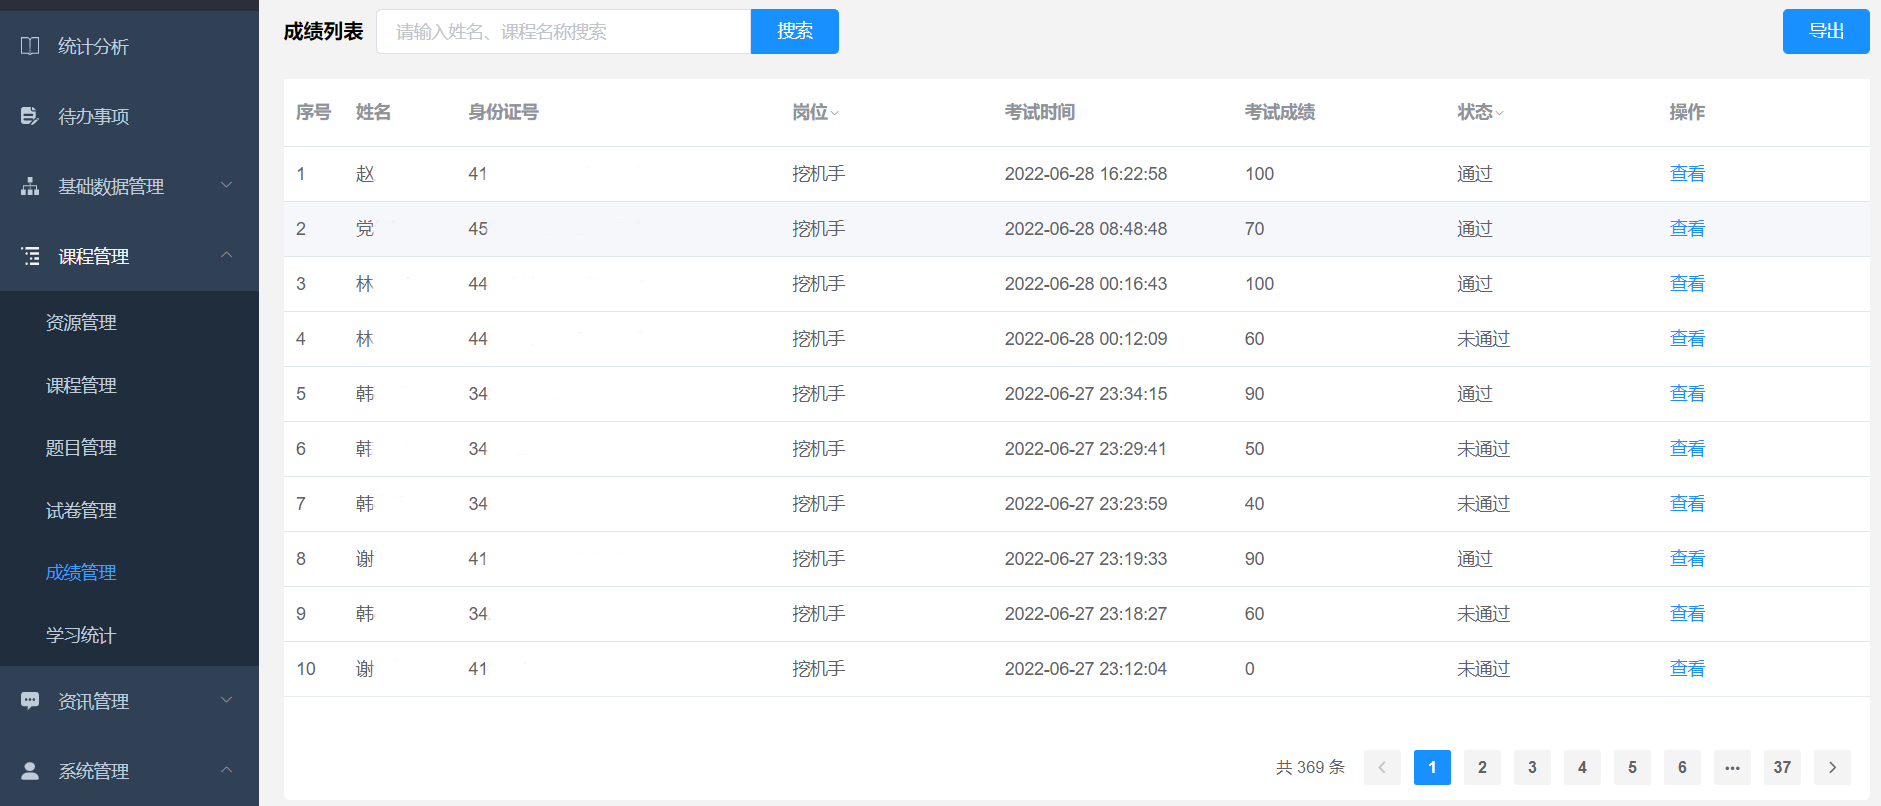
Task: View details with 查看 in row 4
Action: click(1686, 339)
